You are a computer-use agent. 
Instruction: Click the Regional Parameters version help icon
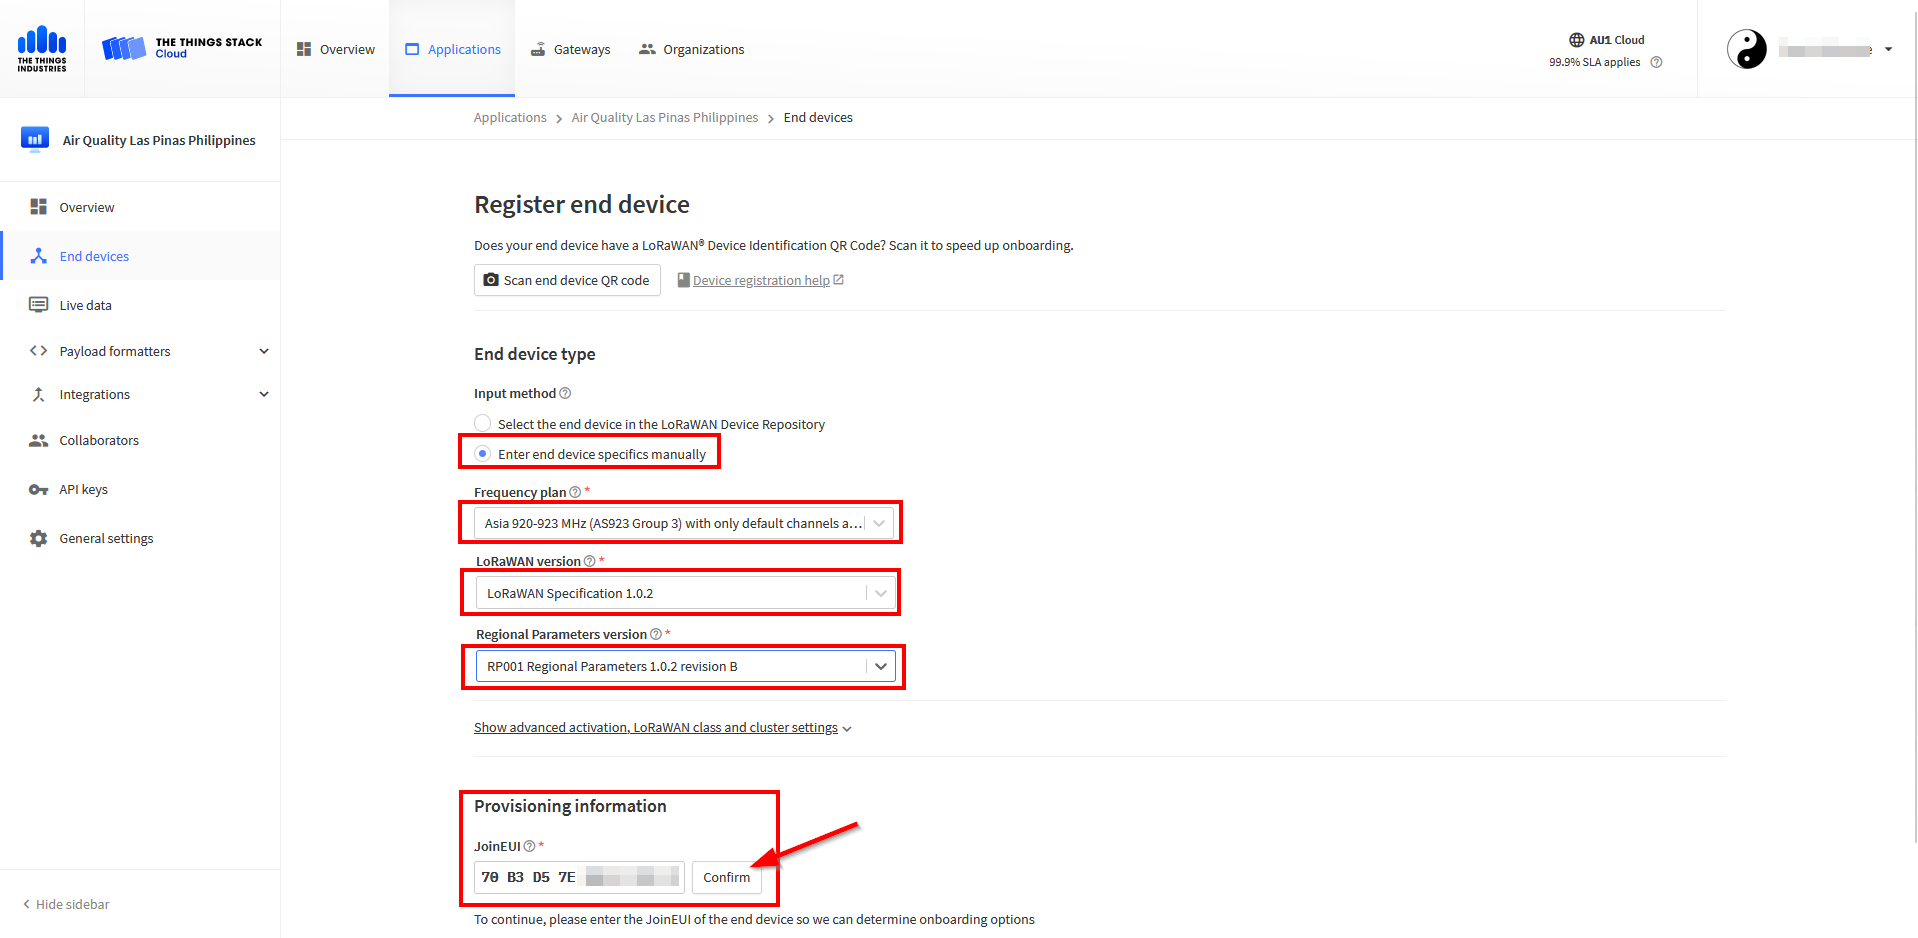coord(656,634)
